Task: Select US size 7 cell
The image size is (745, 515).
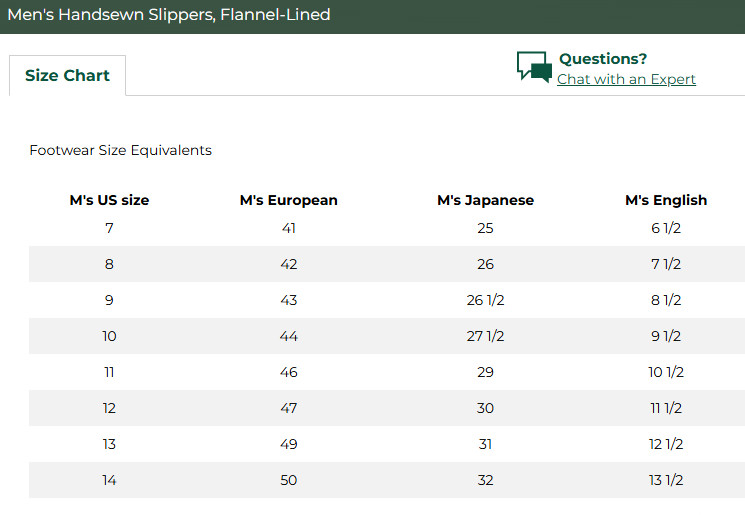Action: (109, 228)
